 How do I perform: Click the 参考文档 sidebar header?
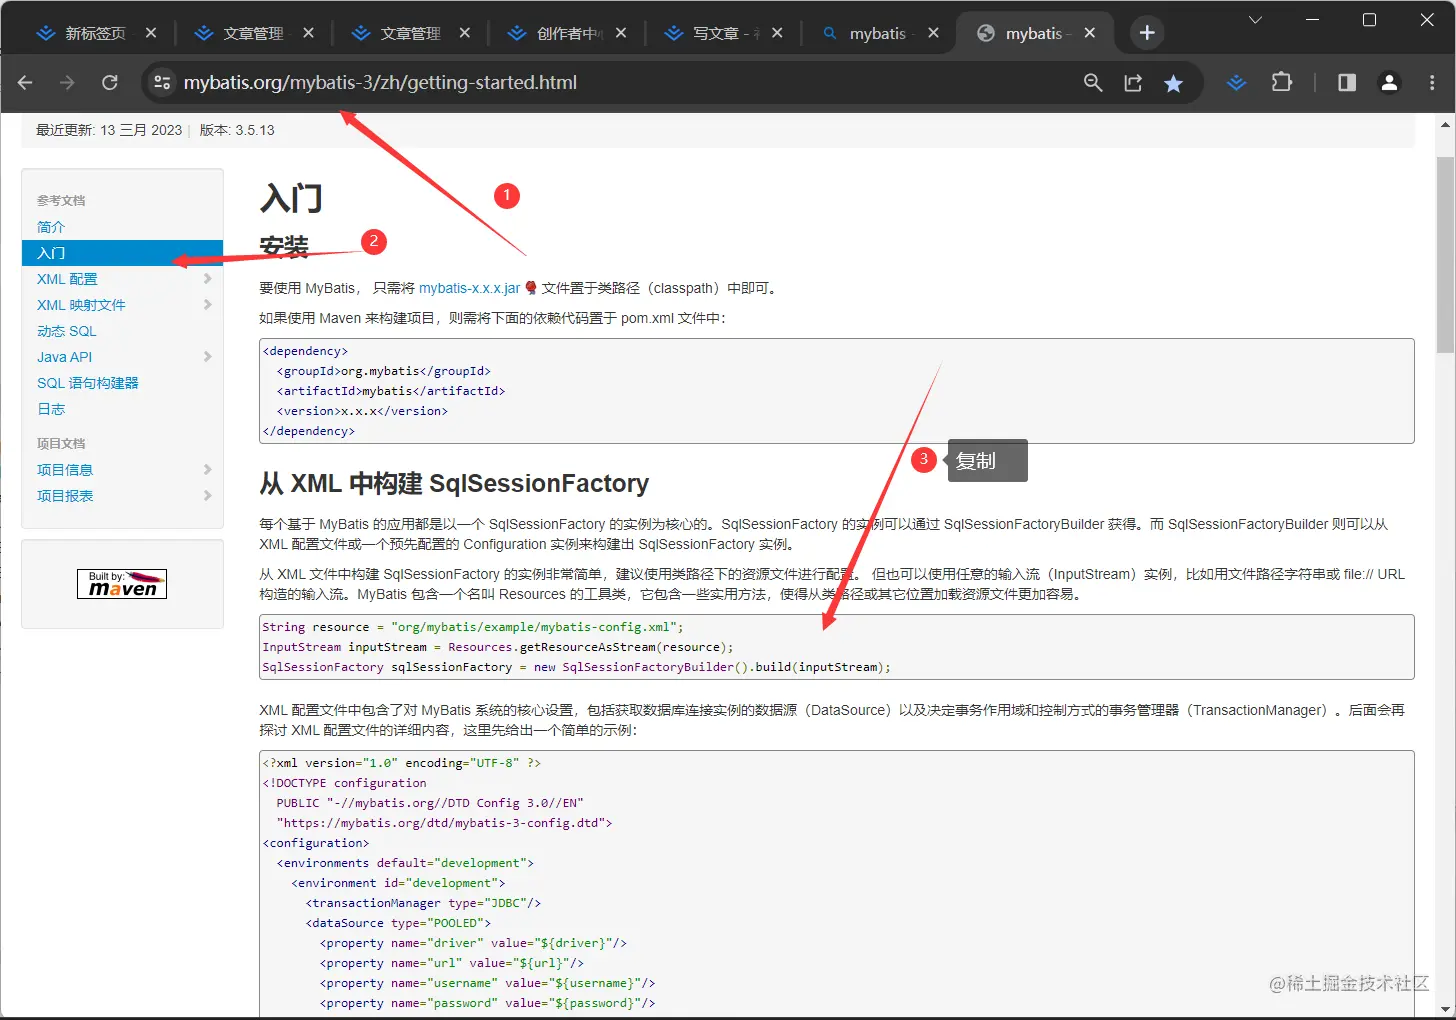click(61, 201)
